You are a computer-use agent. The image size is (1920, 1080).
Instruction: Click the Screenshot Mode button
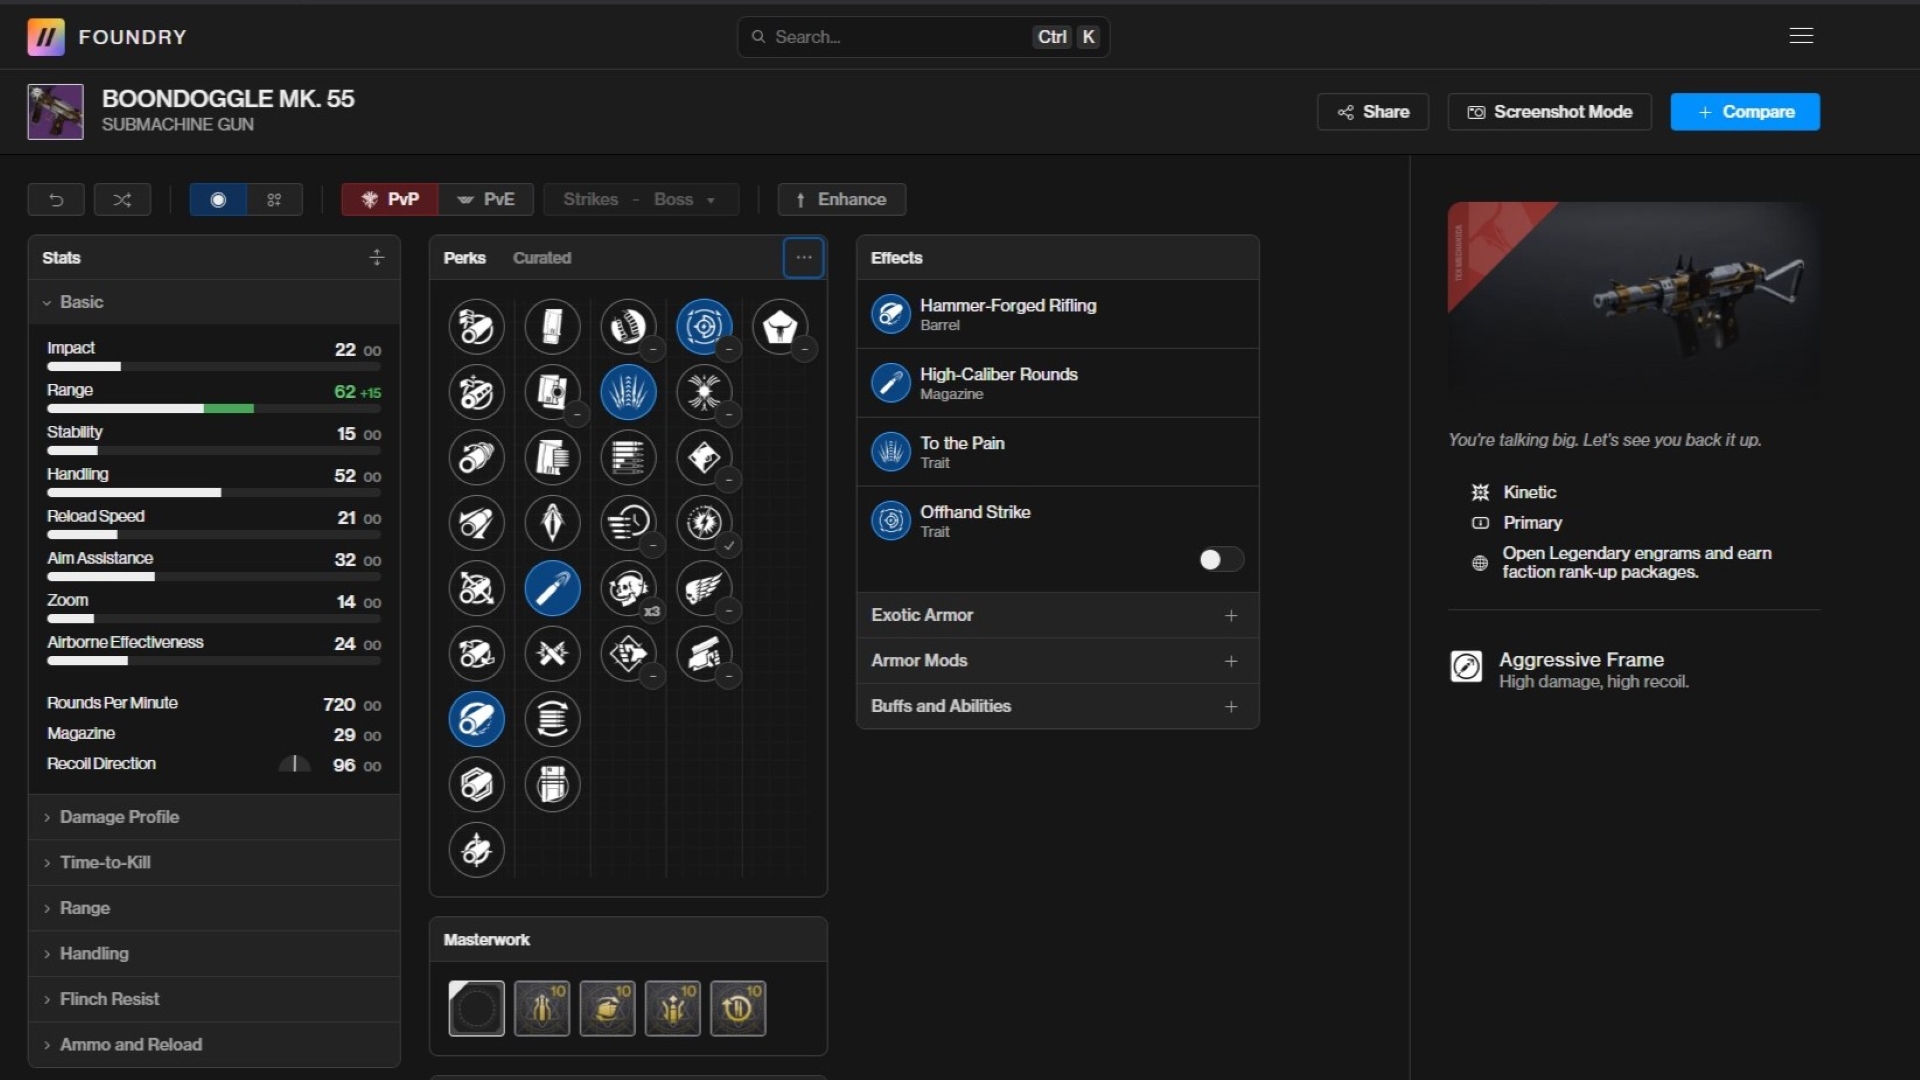(1549, 112)
